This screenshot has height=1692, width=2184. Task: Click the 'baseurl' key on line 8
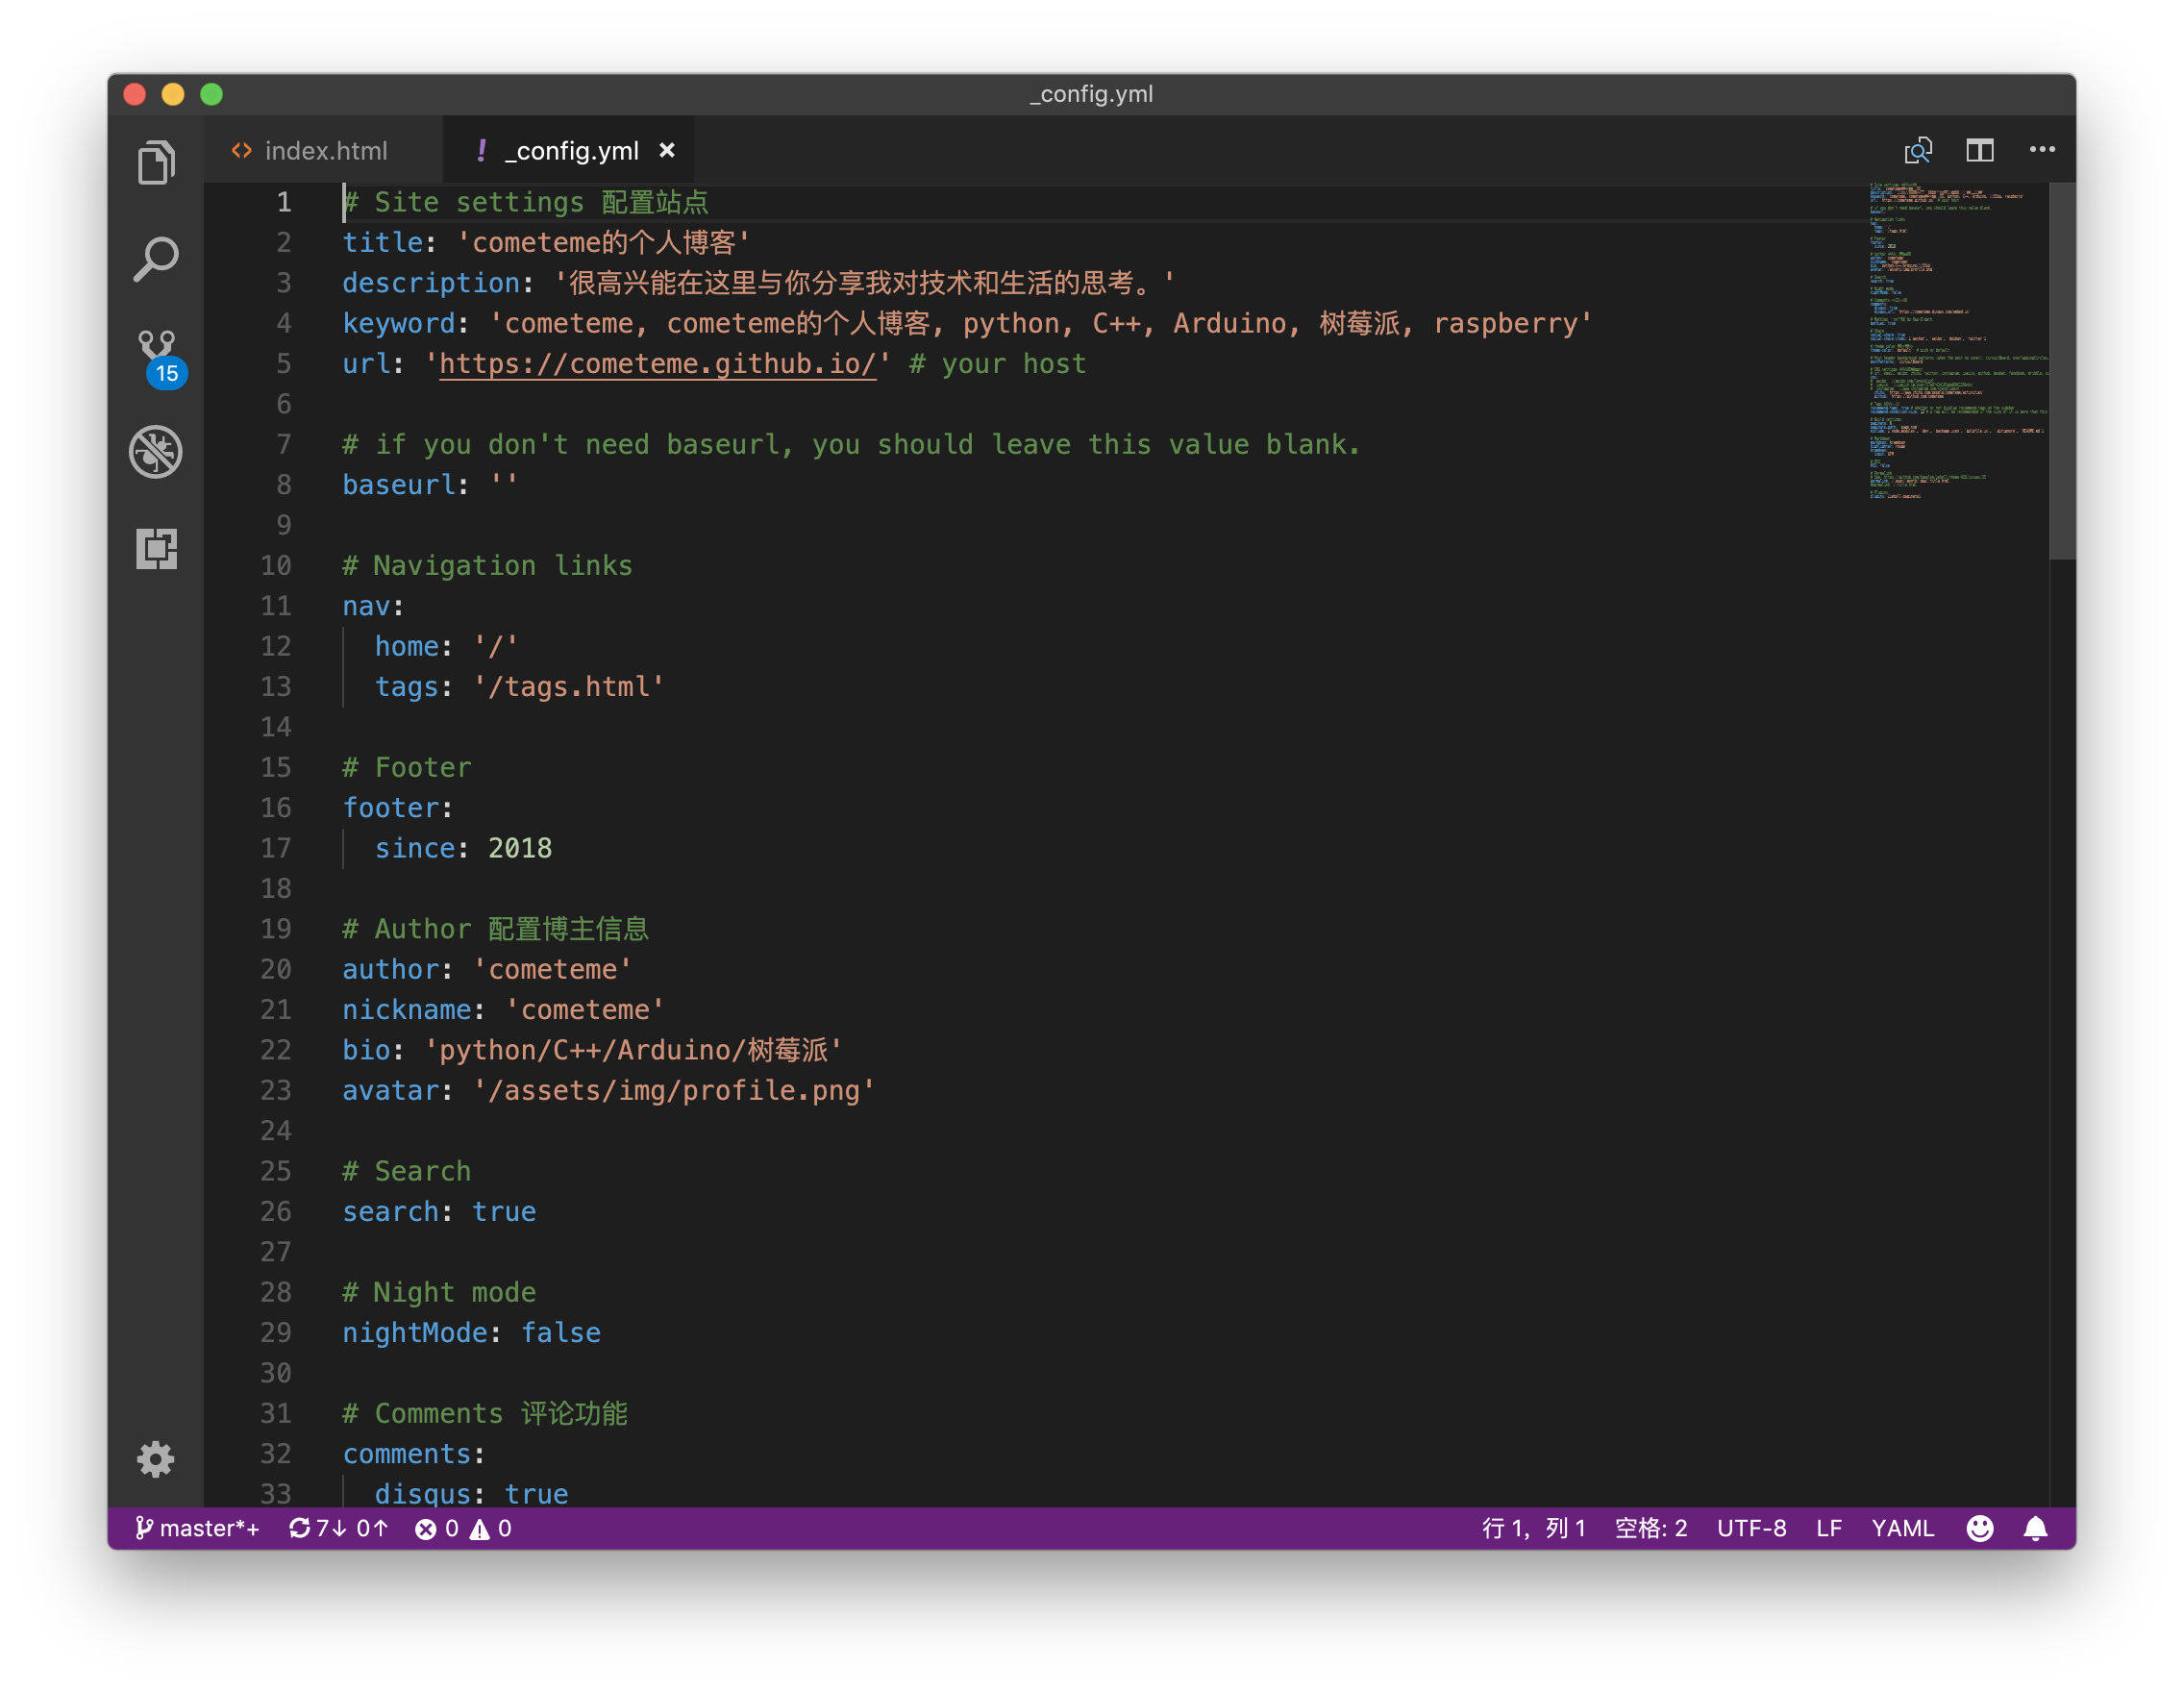399,485
